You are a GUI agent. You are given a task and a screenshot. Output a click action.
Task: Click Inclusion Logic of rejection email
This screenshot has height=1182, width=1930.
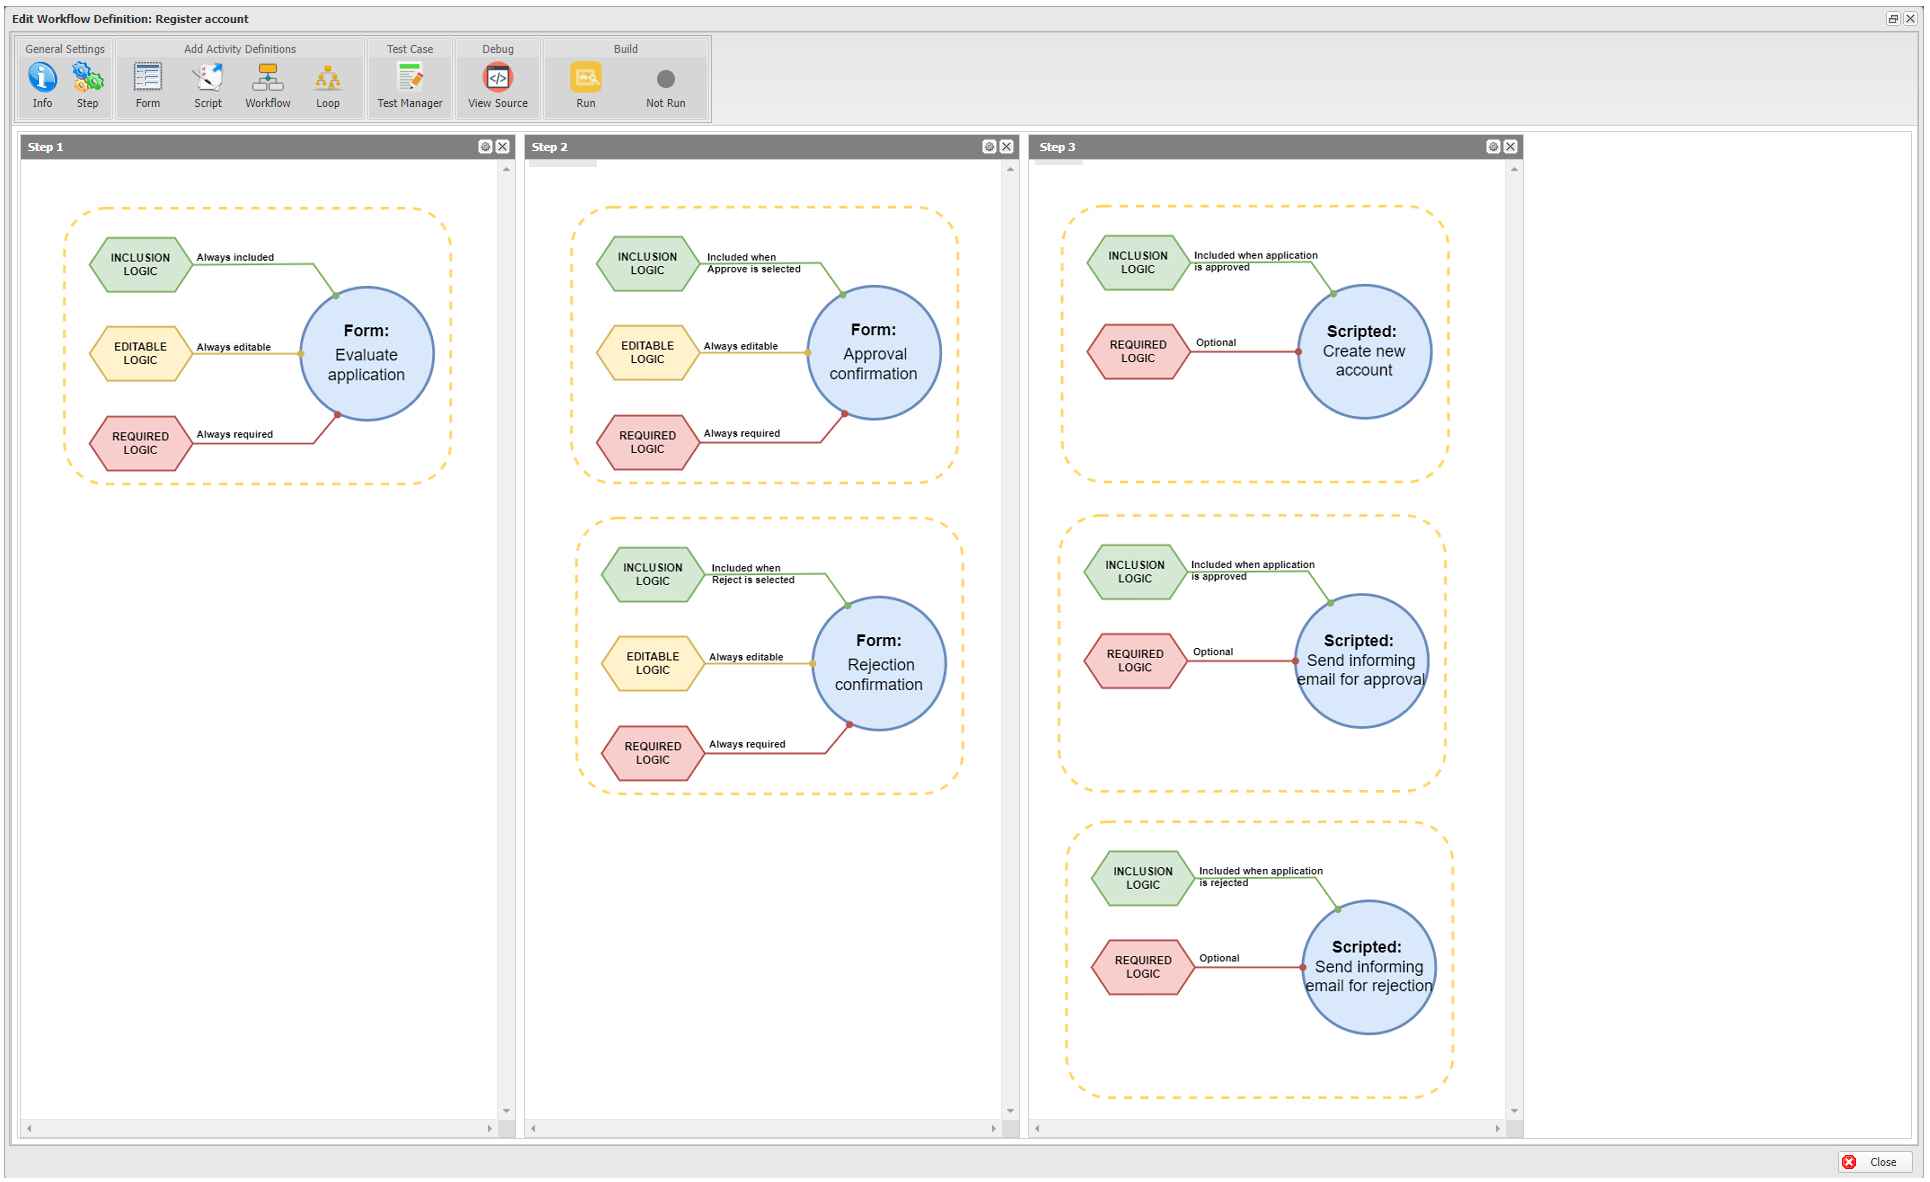point(1143,878)
